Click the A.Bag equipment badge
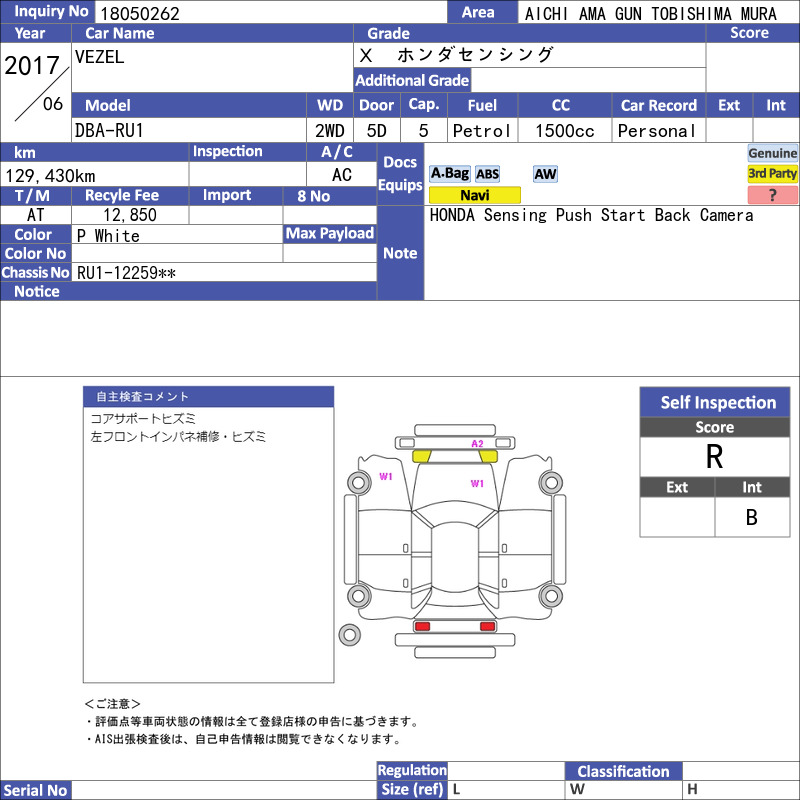 pyautogui.click(x=449, y=174)
